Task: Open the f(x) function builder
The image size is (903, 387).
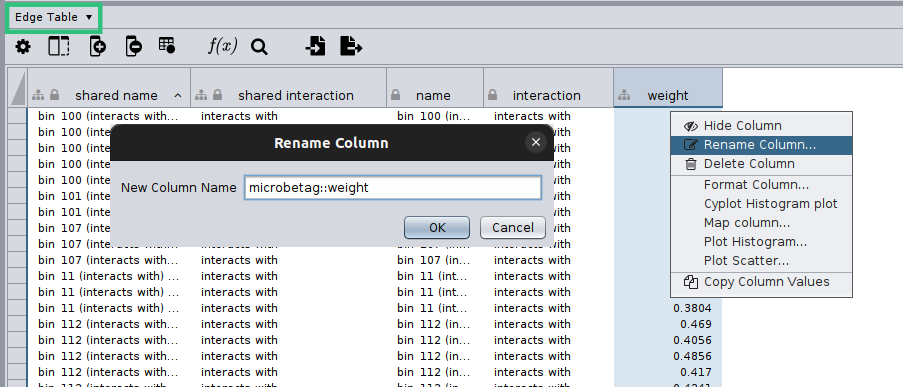Action: pos(222,46)
